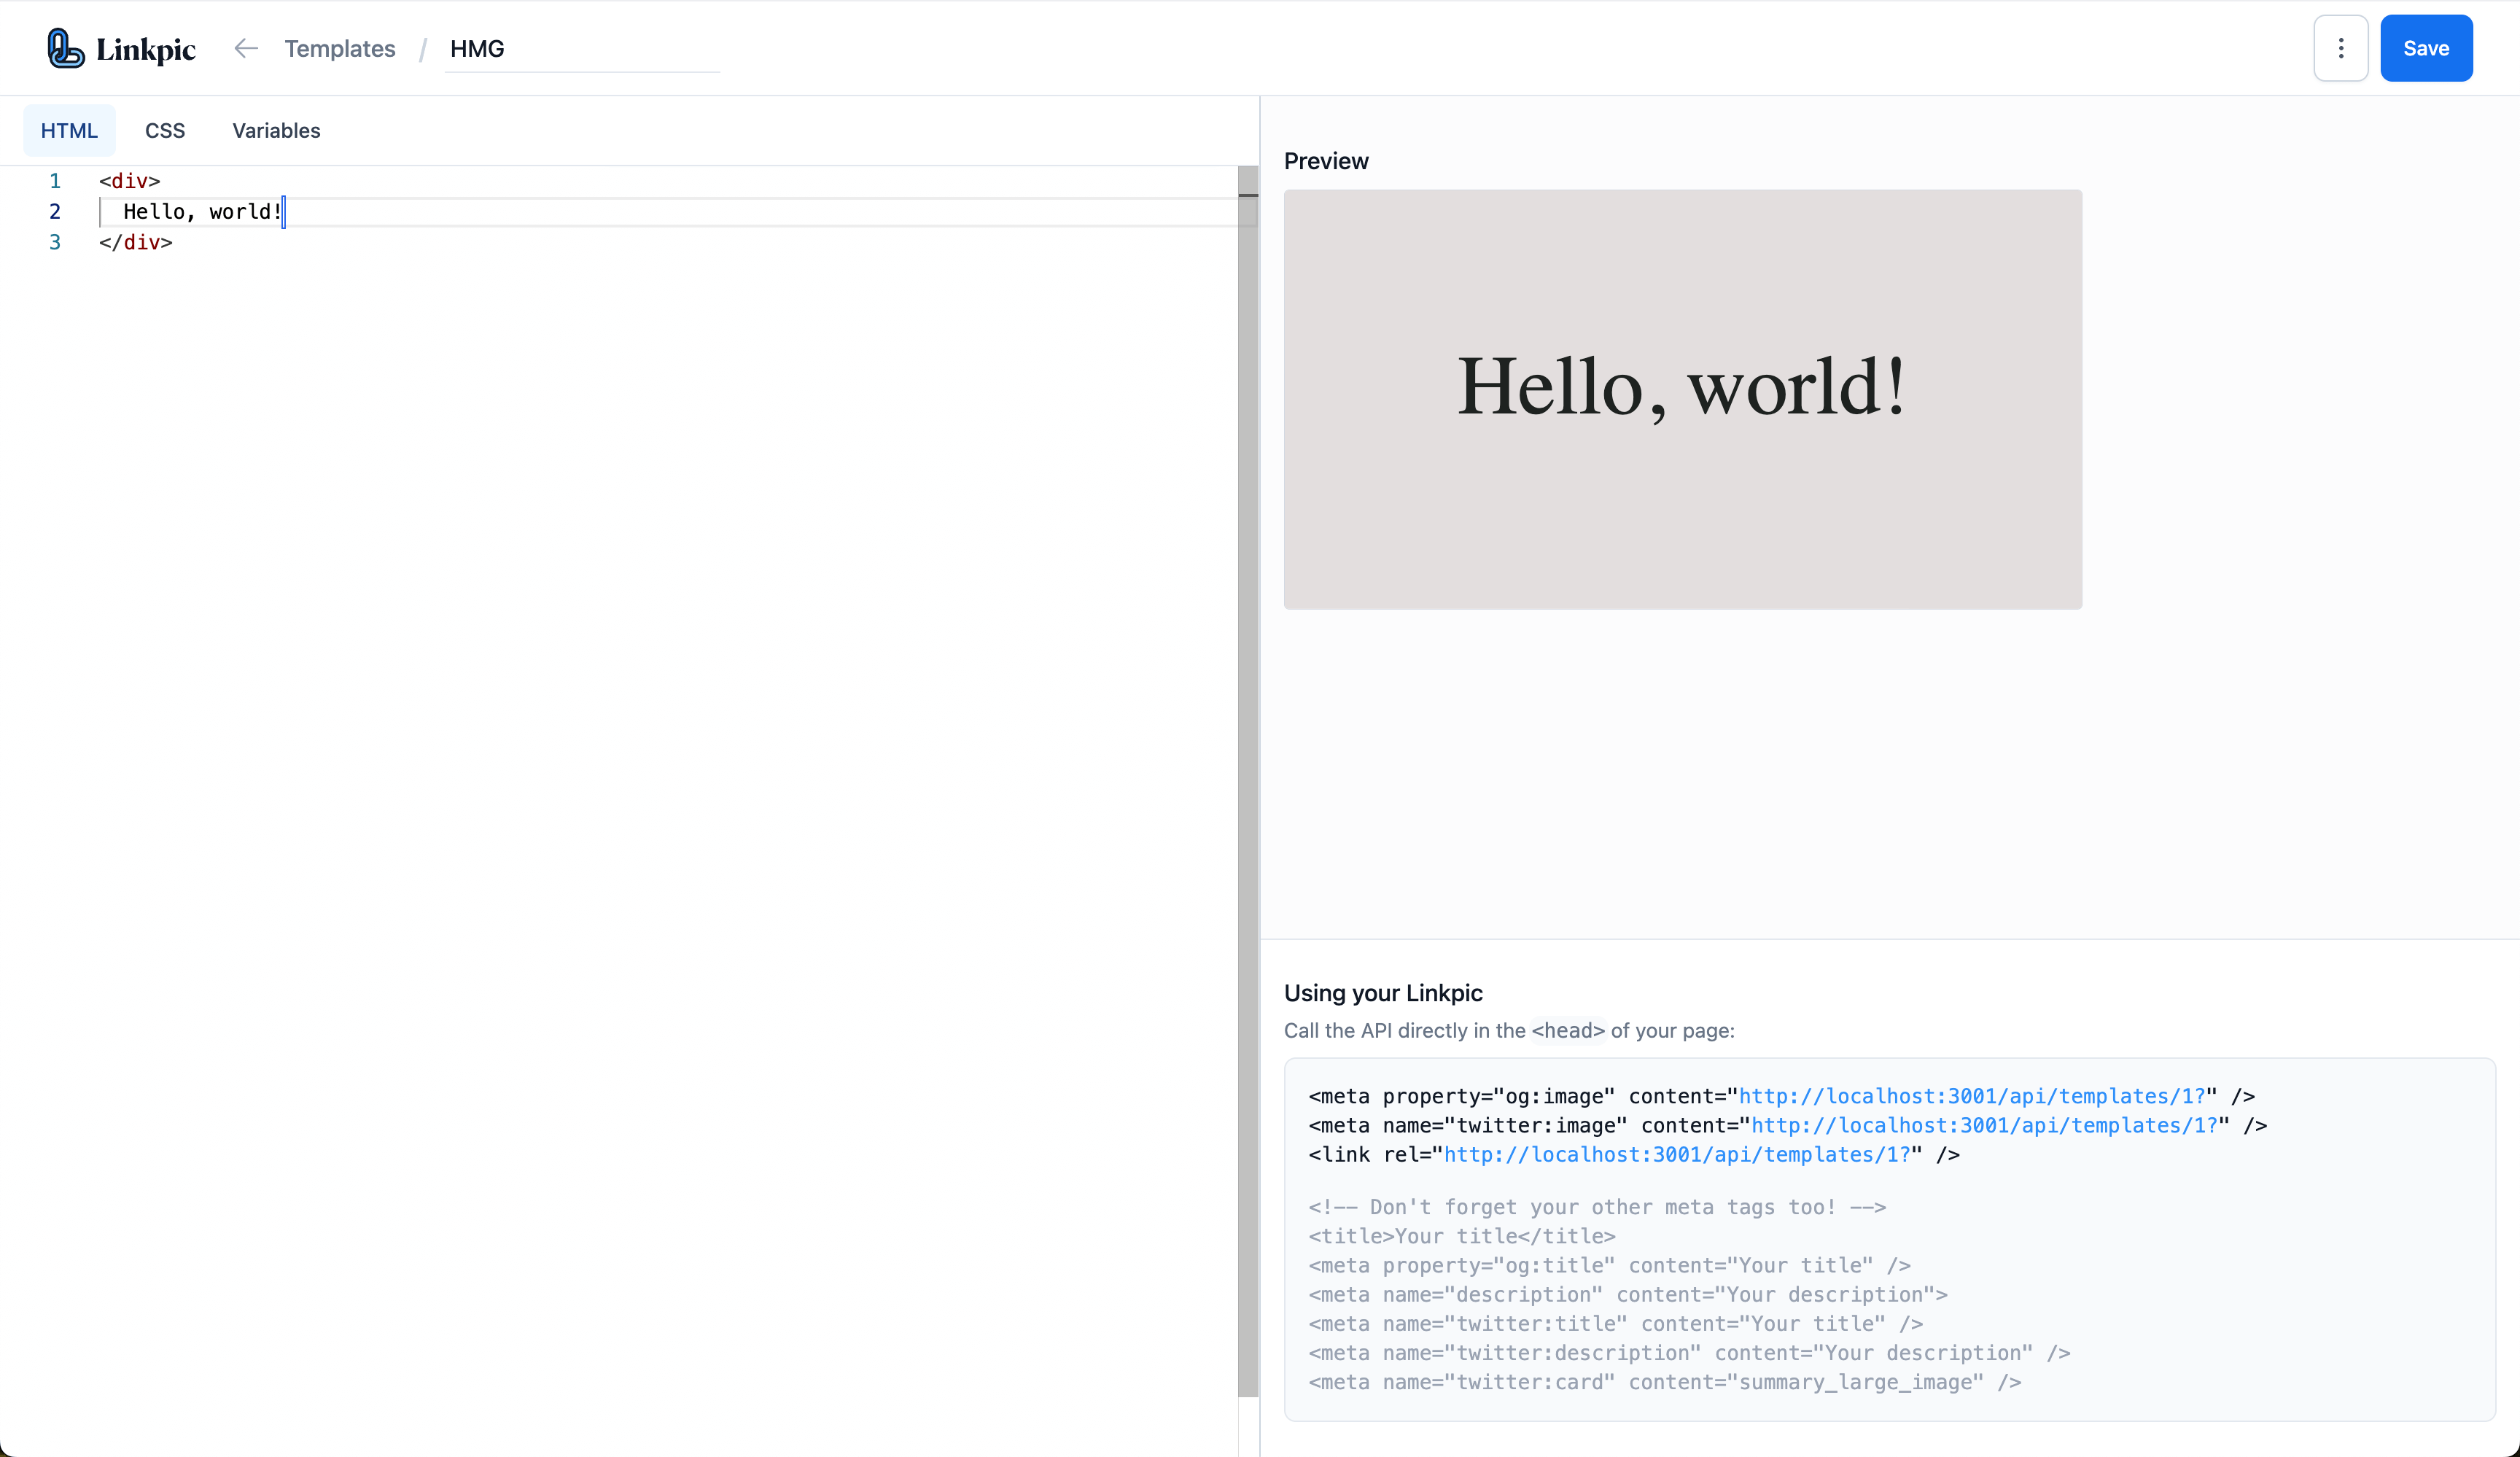This screenshot has width=2520, height=1457.
Task: Open the three-dot options menu
Action: [x=2340, y=47]
